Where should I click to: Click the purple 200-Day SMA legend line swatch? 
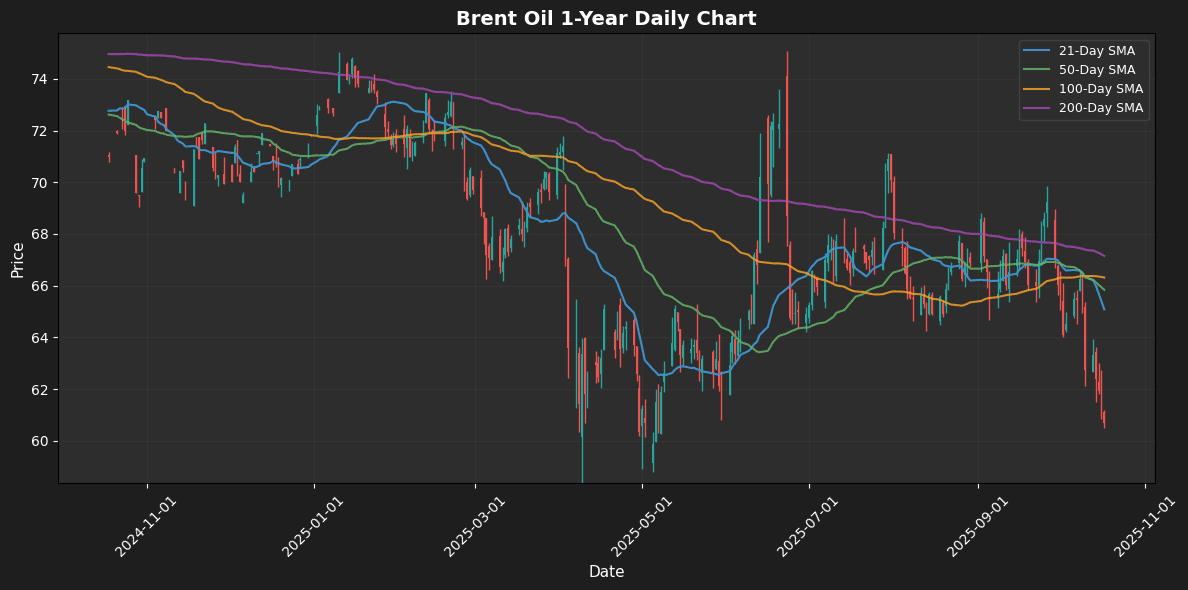[x=1039, y=108]
